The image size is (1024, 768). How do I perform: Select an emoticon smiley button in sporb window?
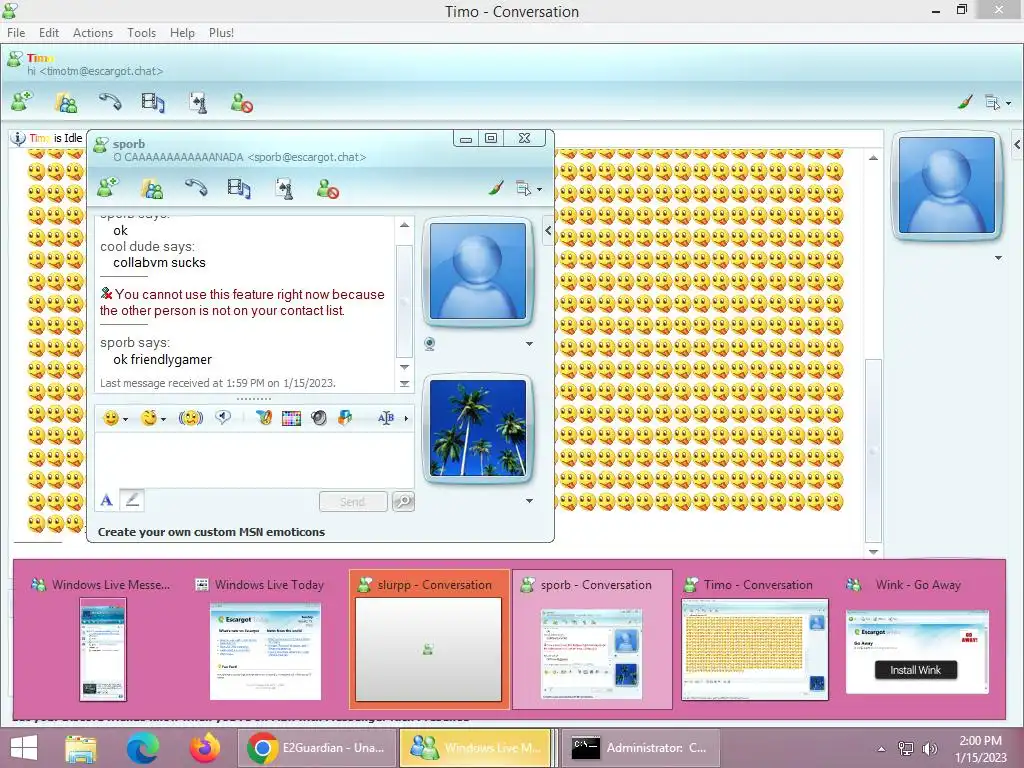(x=111, y=418)
